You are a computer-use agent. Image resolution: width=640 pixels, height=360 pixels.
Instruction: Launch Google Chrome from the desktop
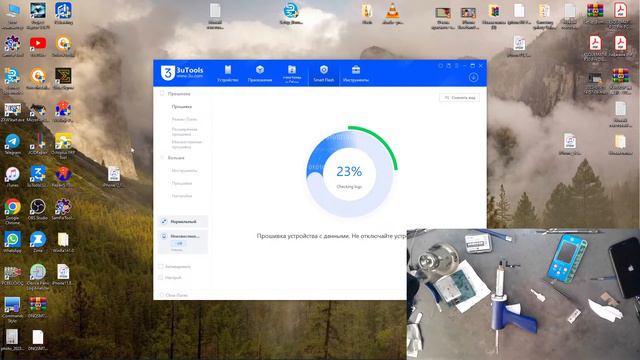pos(13,211)
